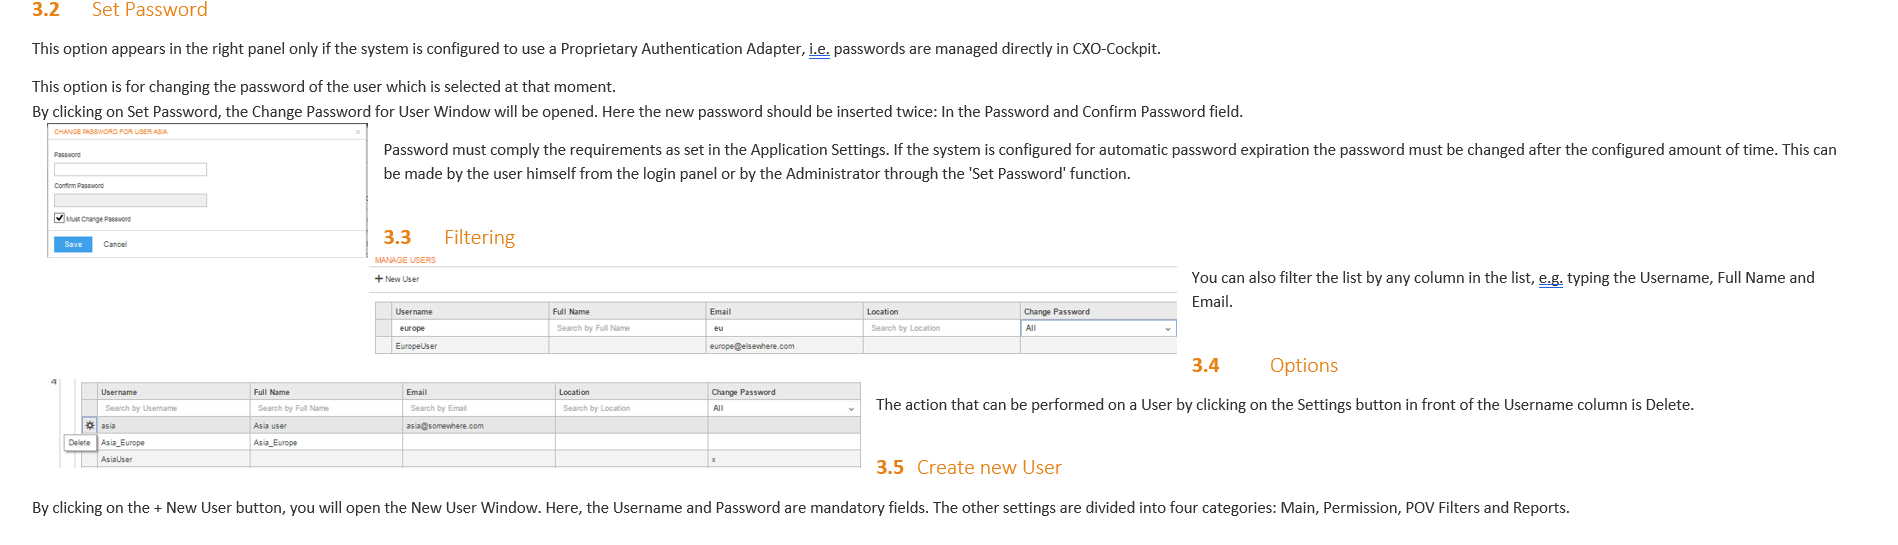Click Search by Location in the filtering table

[941, 328]
